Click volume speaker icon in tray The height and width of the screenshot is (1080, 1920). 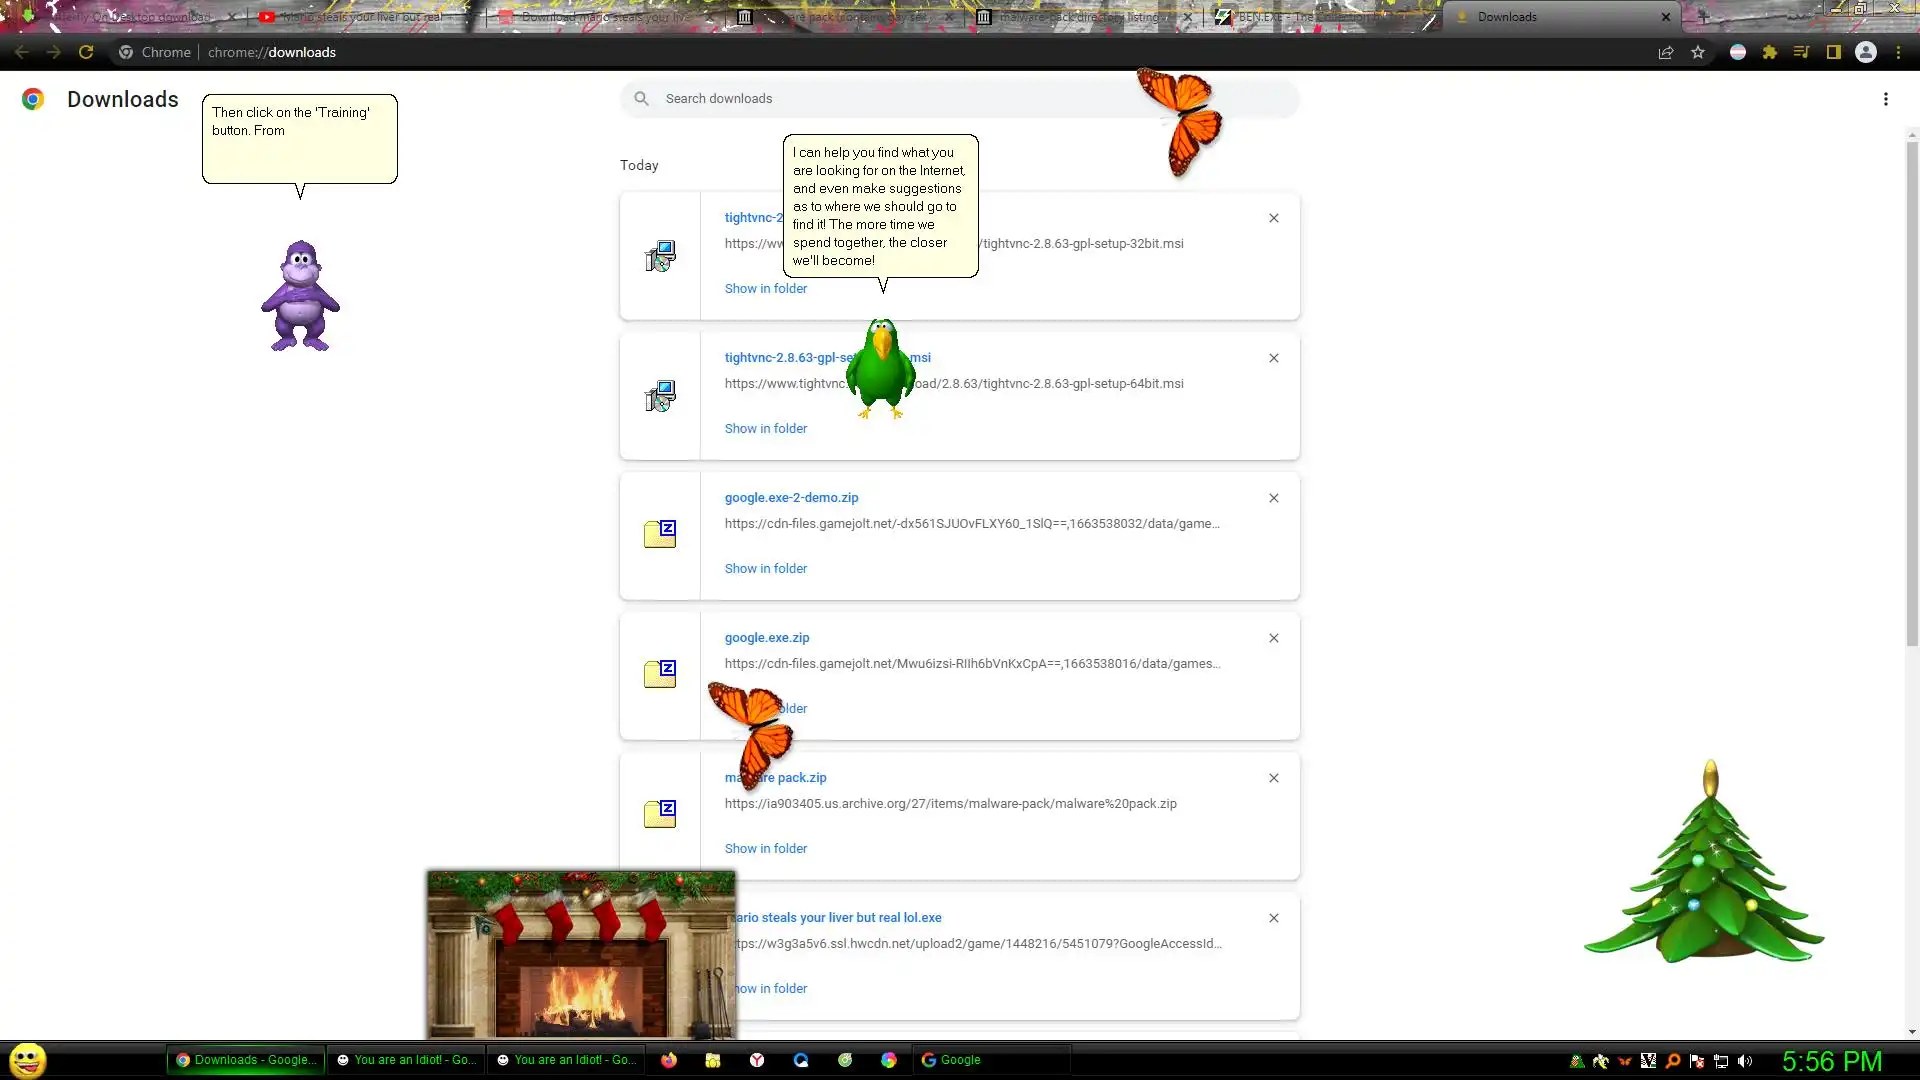1745,1061
